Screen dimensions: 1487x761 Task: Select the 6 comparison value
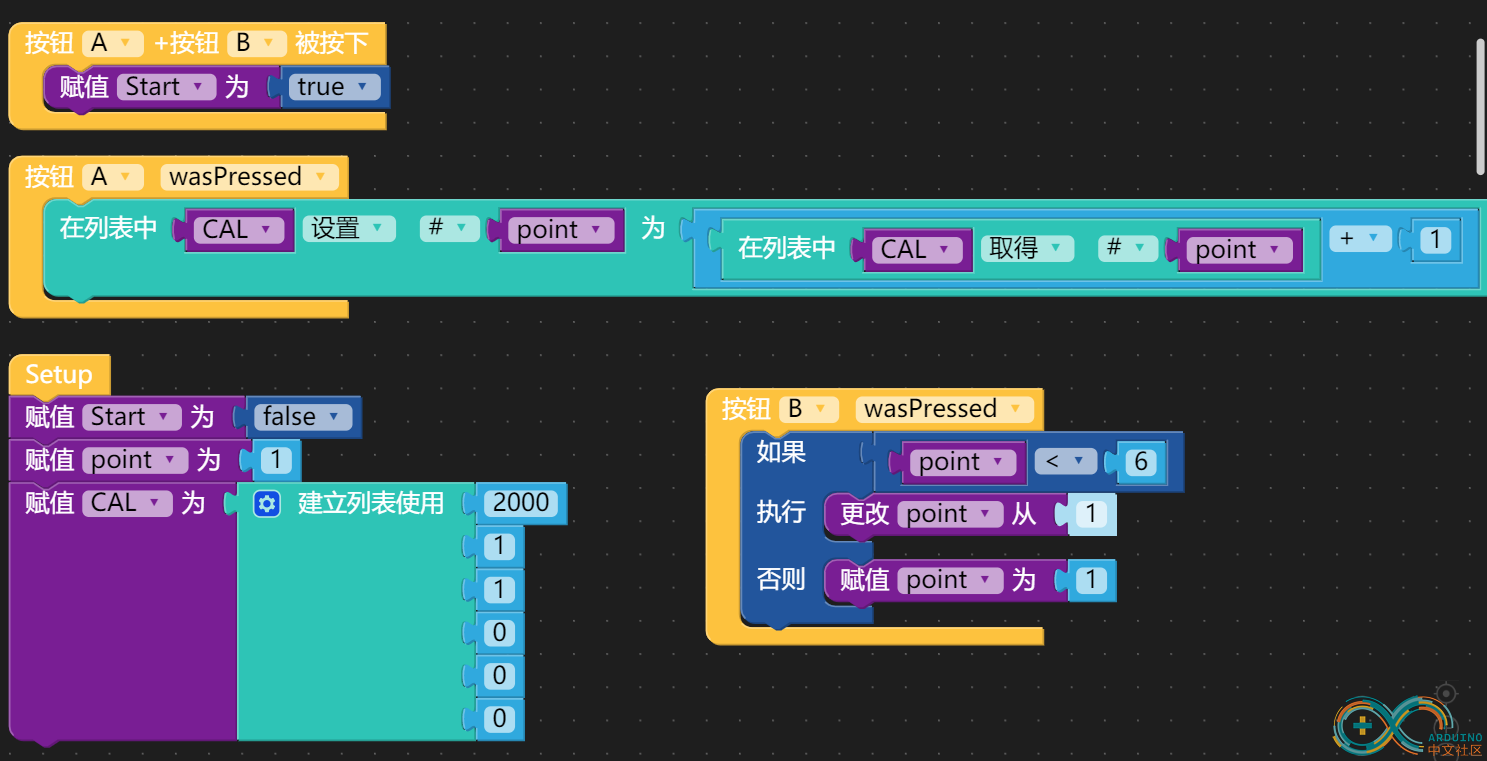point(1140,462)
